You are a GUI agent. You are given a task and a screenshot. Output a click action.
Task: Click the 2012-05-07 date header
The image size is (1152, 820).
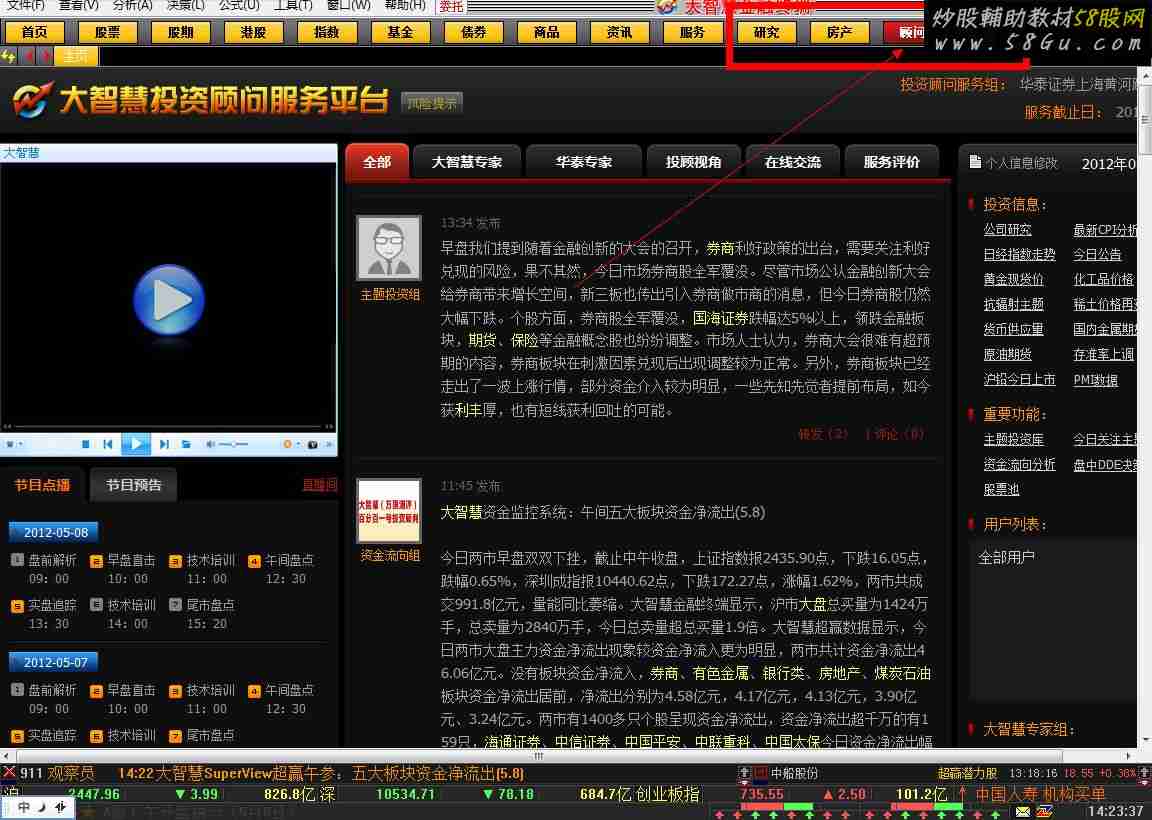coord(54,663)
